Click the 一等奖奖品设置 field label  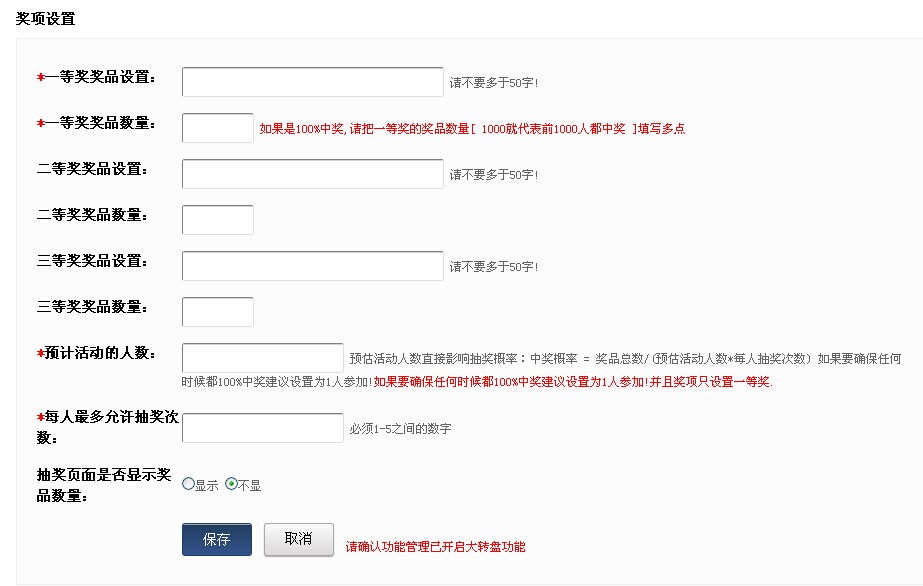(x=96, y=77)
